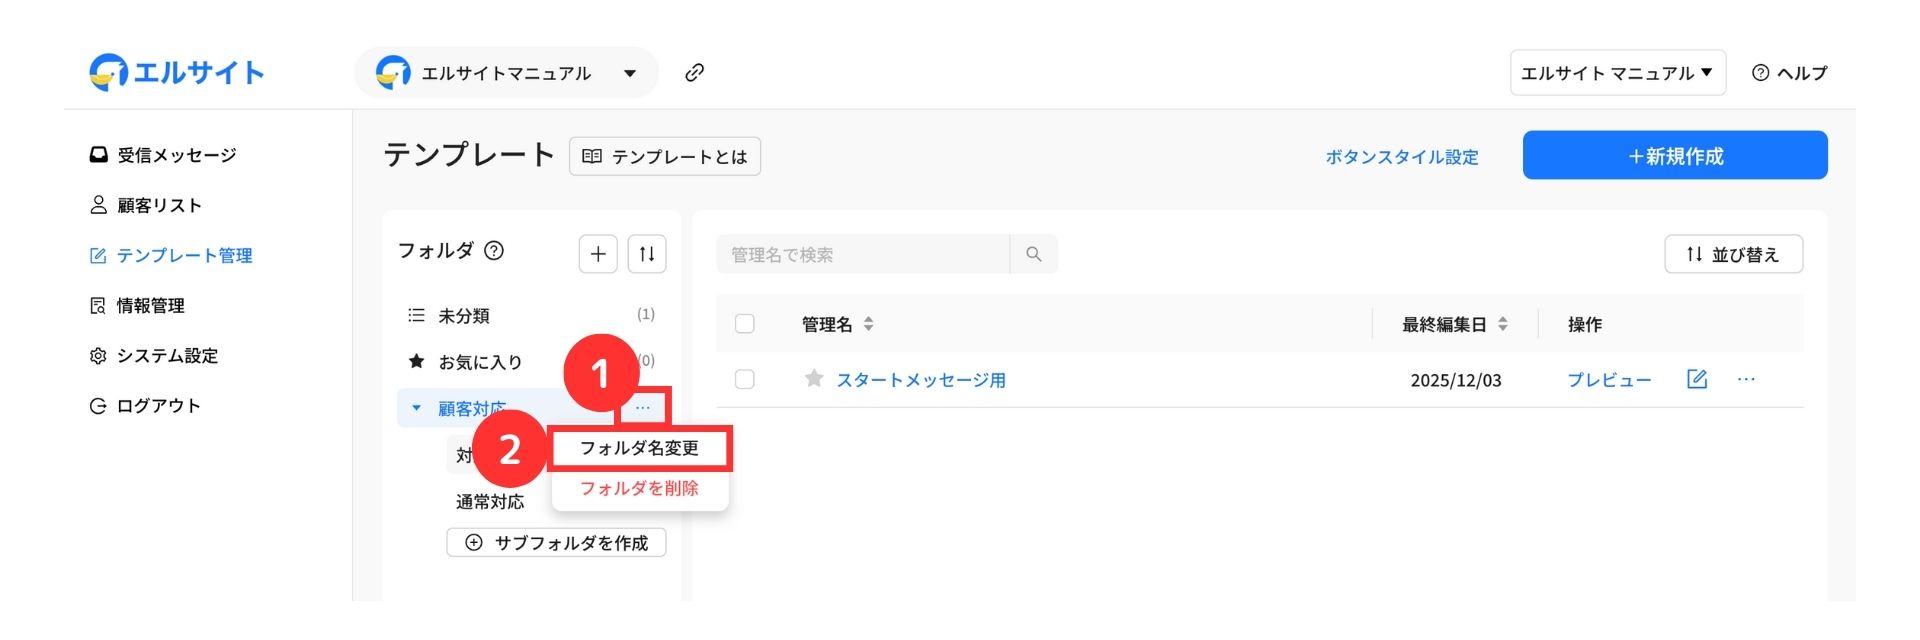Image resolution: width=1920 pixels, height=640 pixels.
Task: Click the add folder plus icon
Action: click(598, 254)
